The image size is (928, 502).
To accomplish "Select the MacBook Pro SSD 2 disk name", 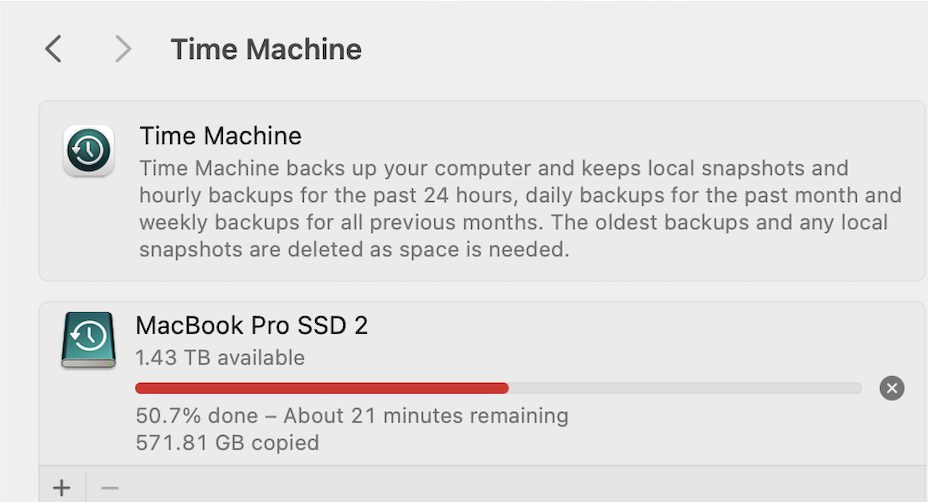I will point(252,326).
